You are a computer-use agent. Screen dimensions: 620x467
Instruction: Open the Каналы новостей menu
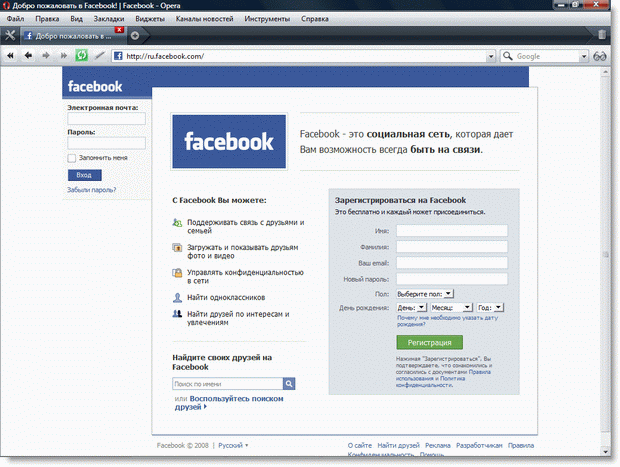204,19
